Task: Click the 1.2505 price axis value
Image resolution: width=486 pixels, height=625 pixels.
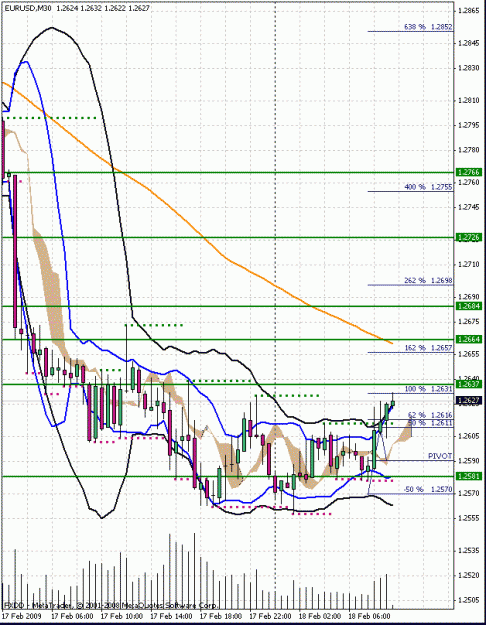Action: (x=469, y=600)
